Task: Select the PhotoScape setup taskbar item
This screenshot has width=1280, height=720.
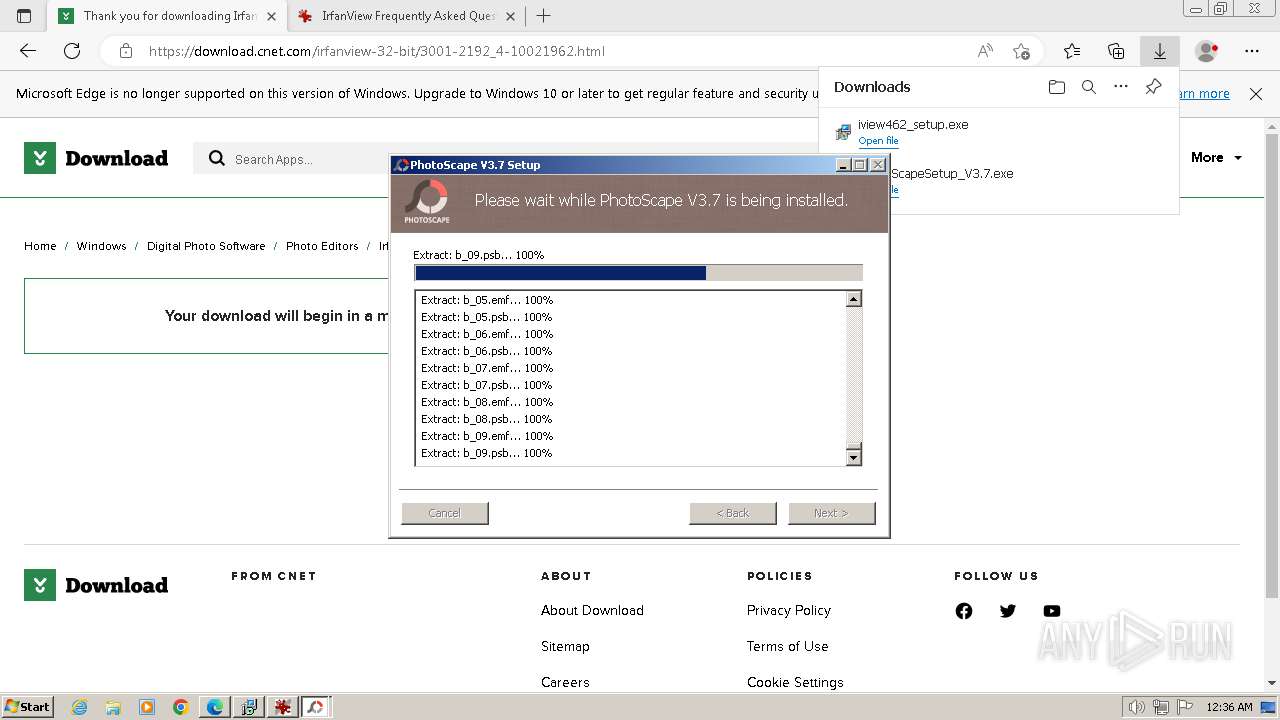Action: click(316, 707)
